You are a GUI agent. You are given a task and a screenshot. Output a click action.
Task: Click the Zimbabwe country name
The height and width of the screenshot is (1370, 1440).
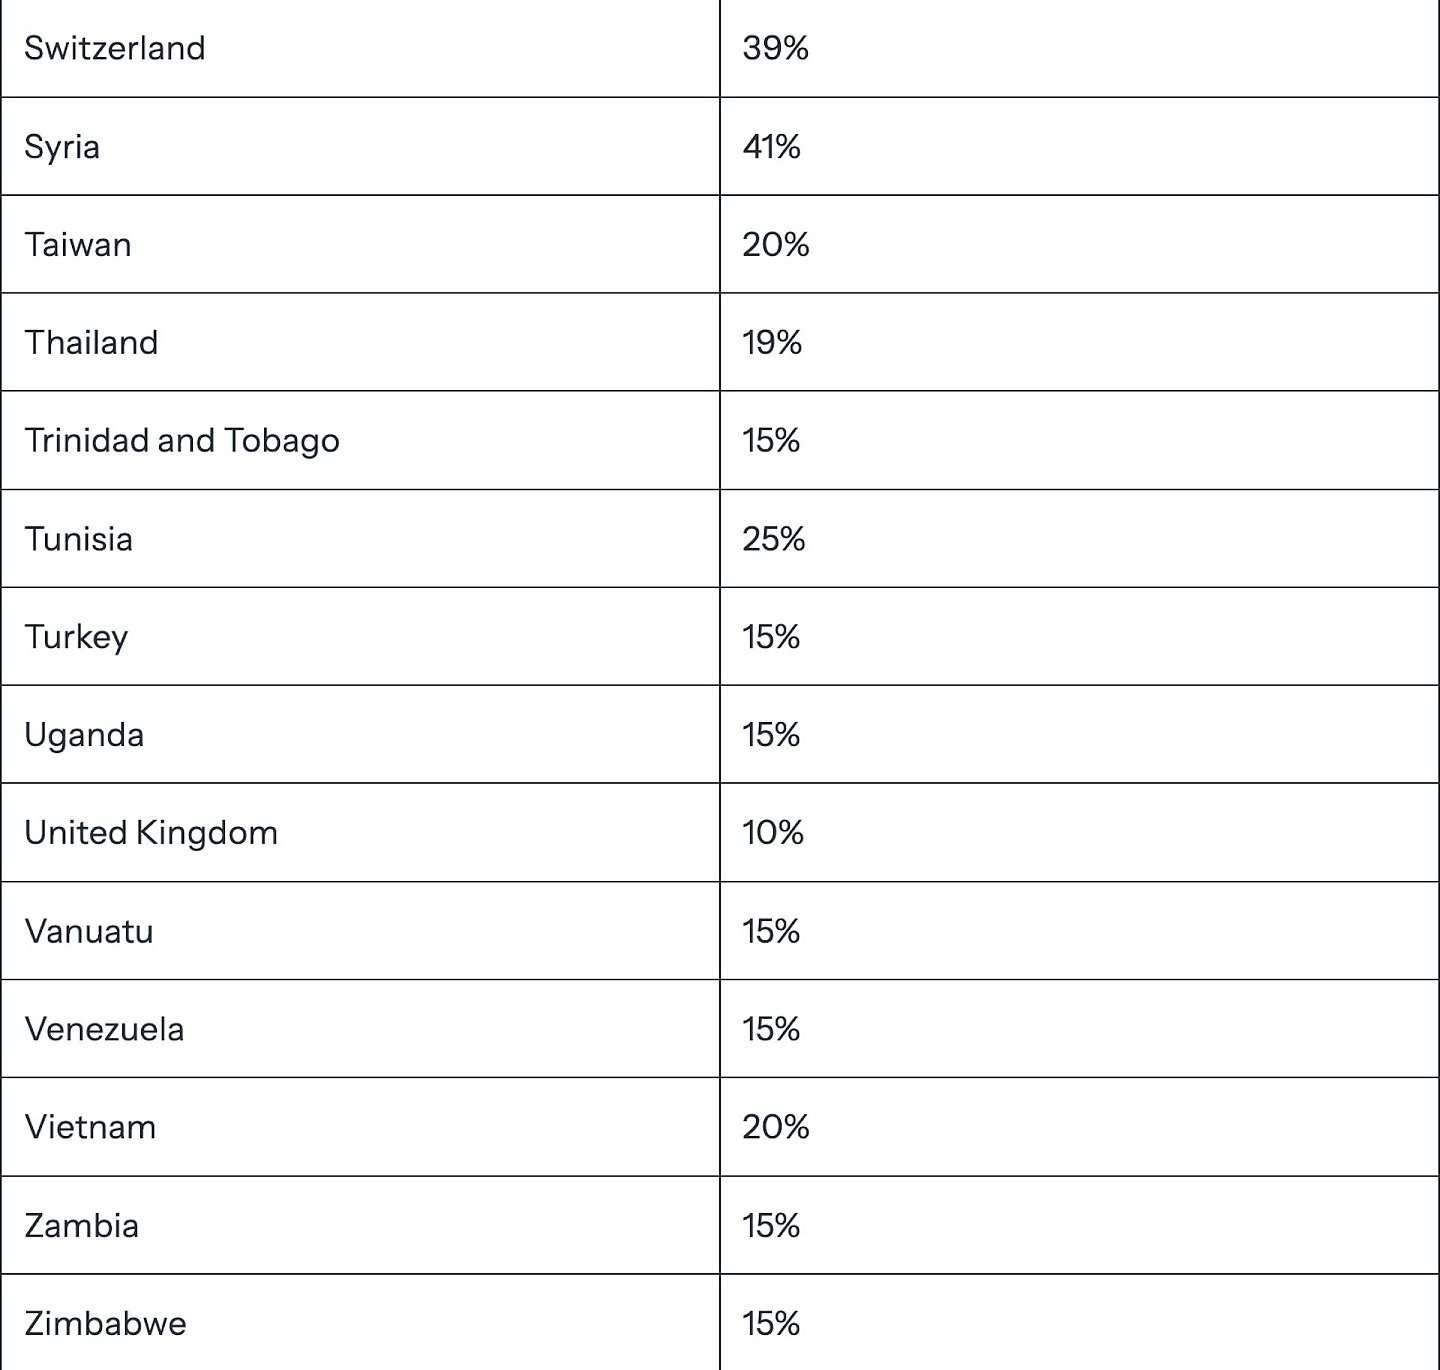point(105,1323)
